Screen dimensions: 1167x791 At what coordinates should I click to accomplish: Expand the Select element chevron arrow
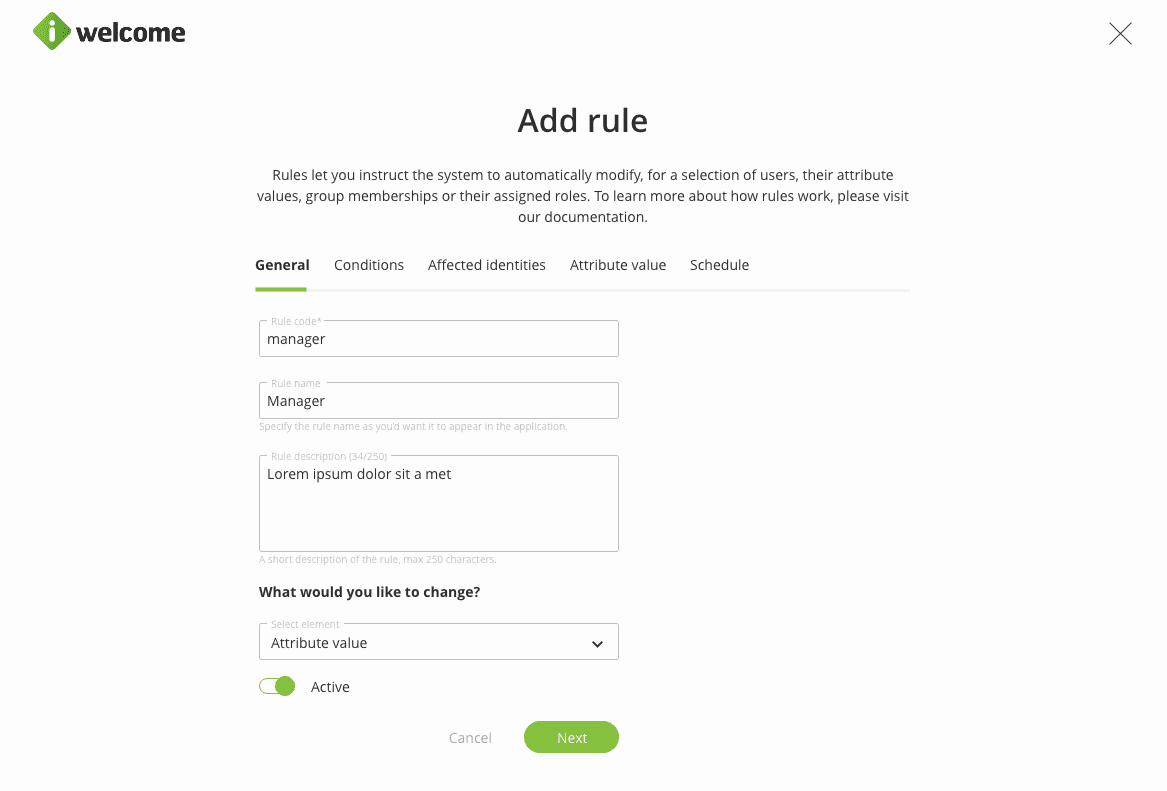597,644
